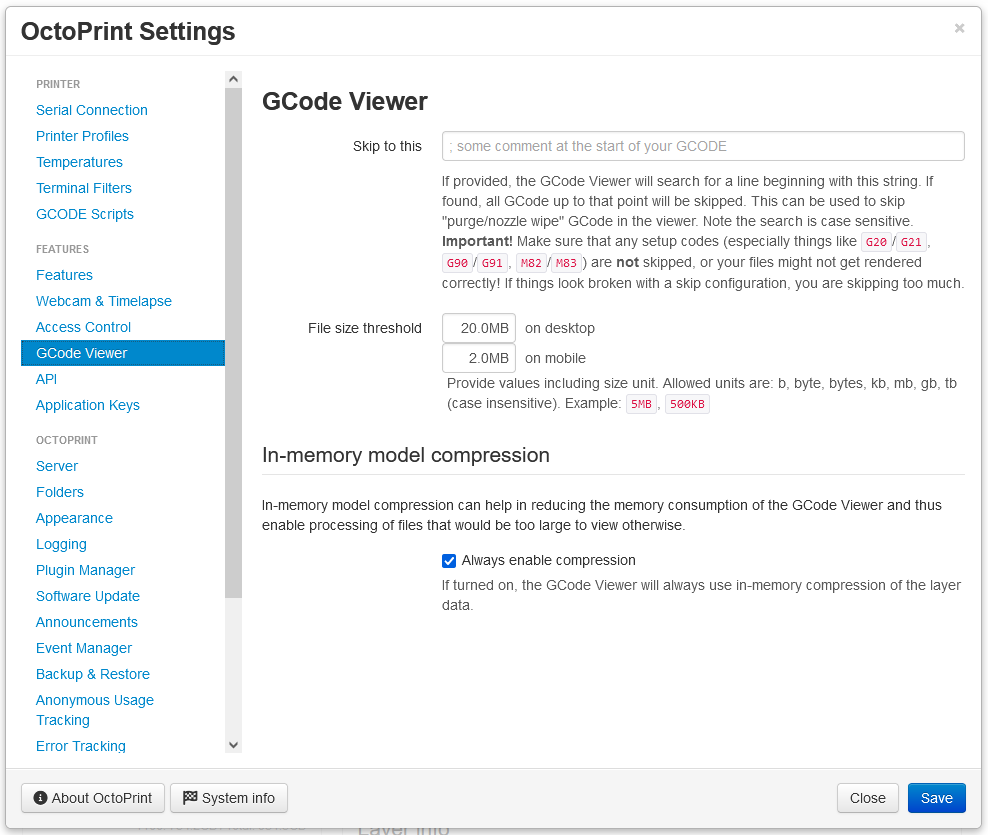Switch to the API settings section
This screenshot has width=988, height=835.
click(x=47, y=379)
